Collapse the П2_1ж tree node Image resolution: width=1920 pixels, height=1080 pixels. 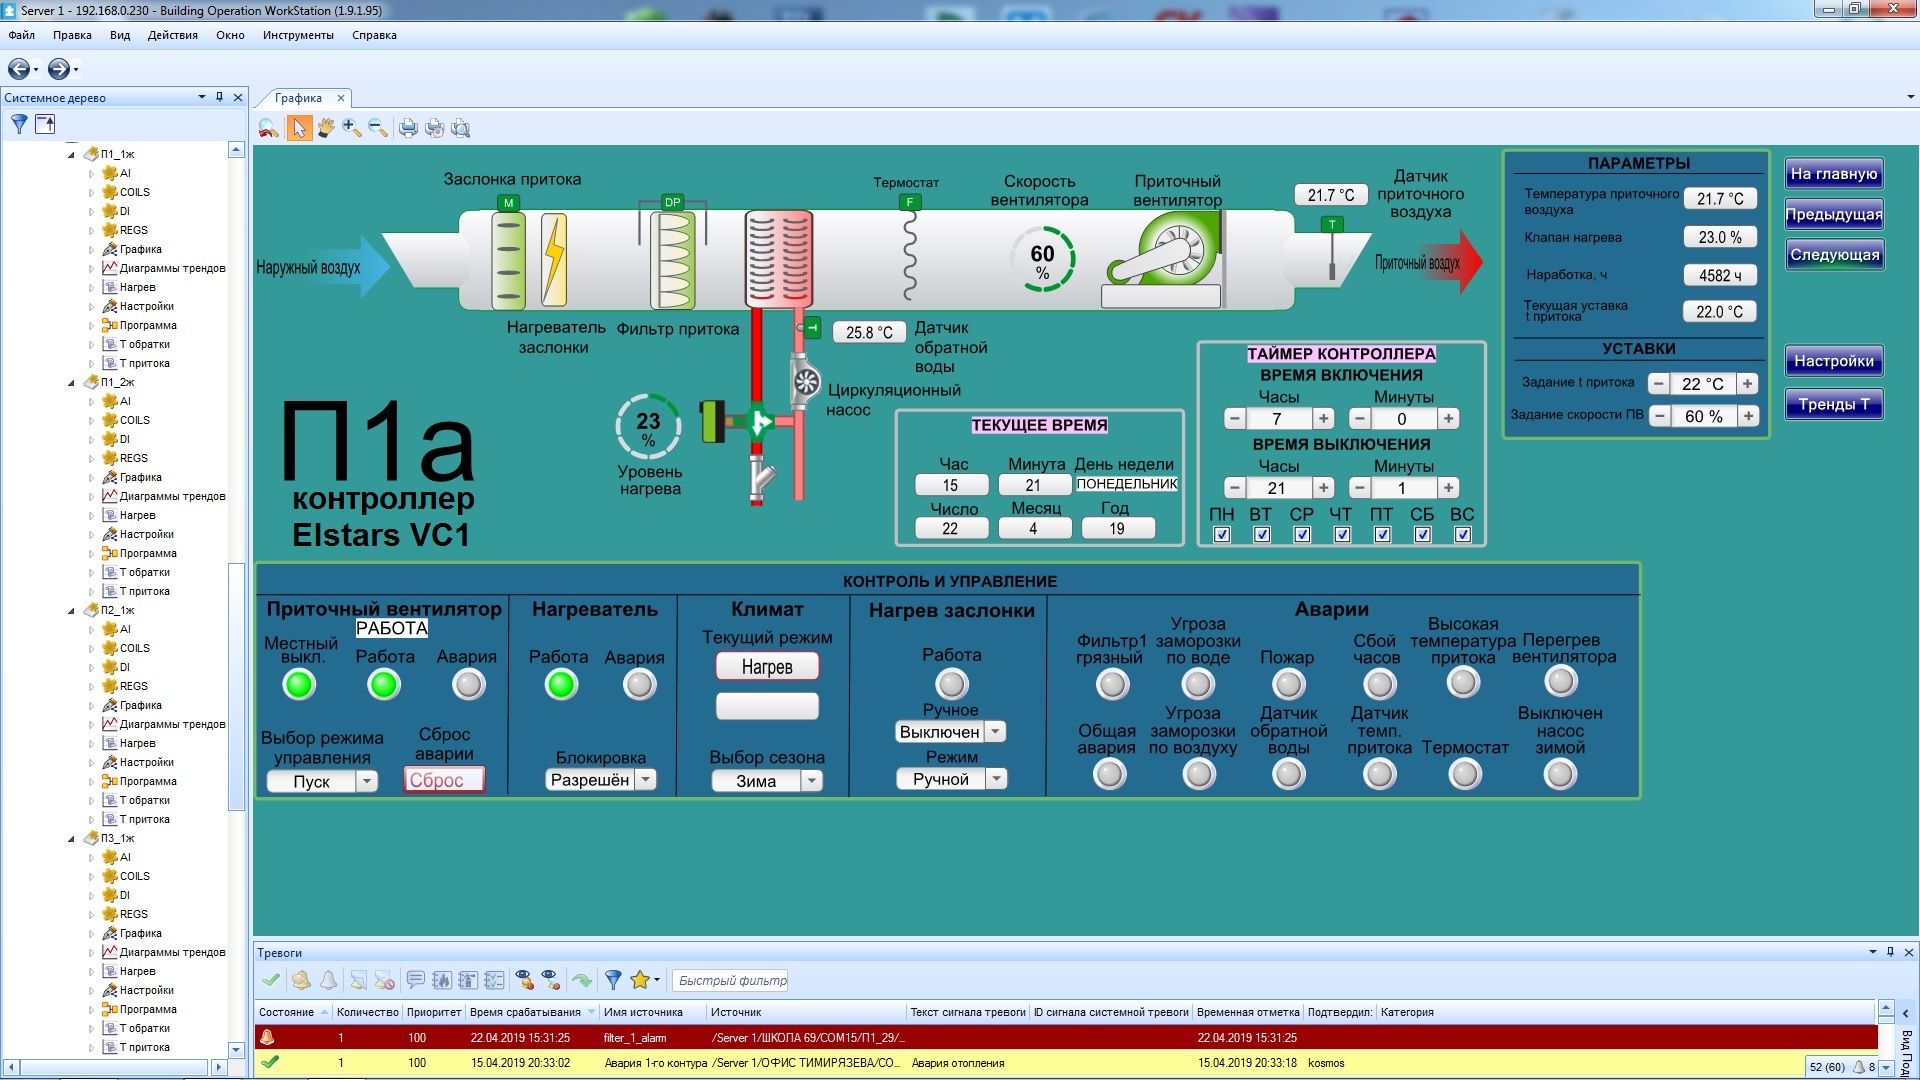click(x=71, y=611)
